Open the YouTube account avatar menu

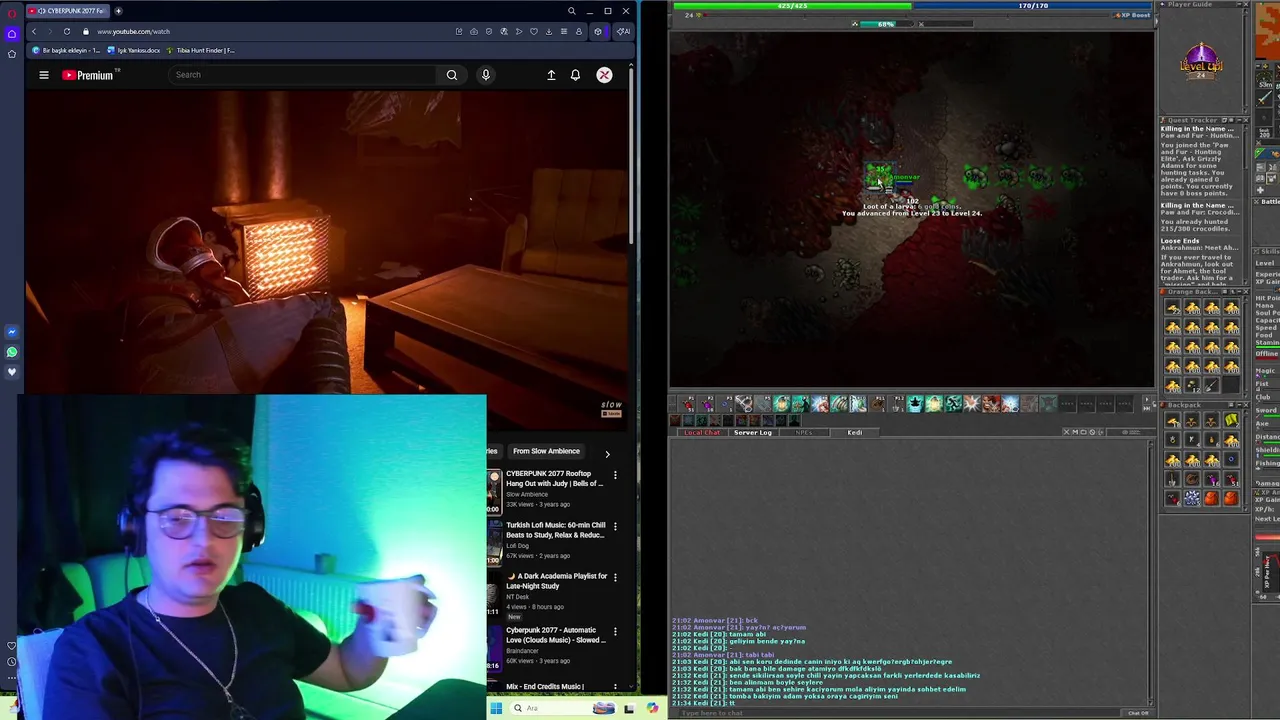pos(604,75)
